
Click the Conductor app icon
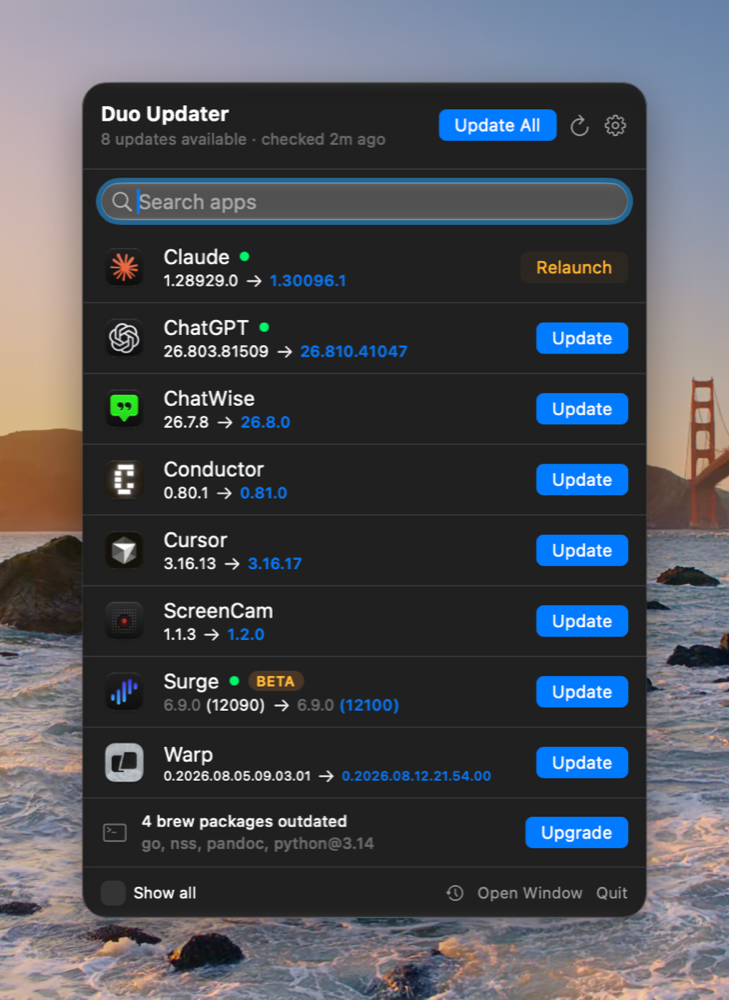coord(124,480)
